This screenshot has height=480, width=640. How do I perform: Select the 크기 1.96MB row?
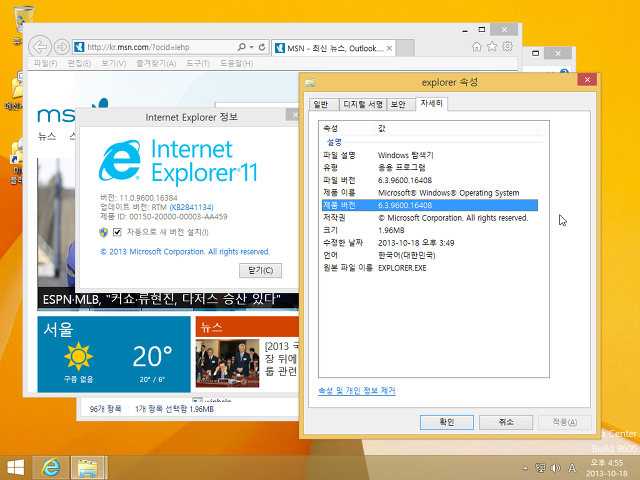[430, 230]
